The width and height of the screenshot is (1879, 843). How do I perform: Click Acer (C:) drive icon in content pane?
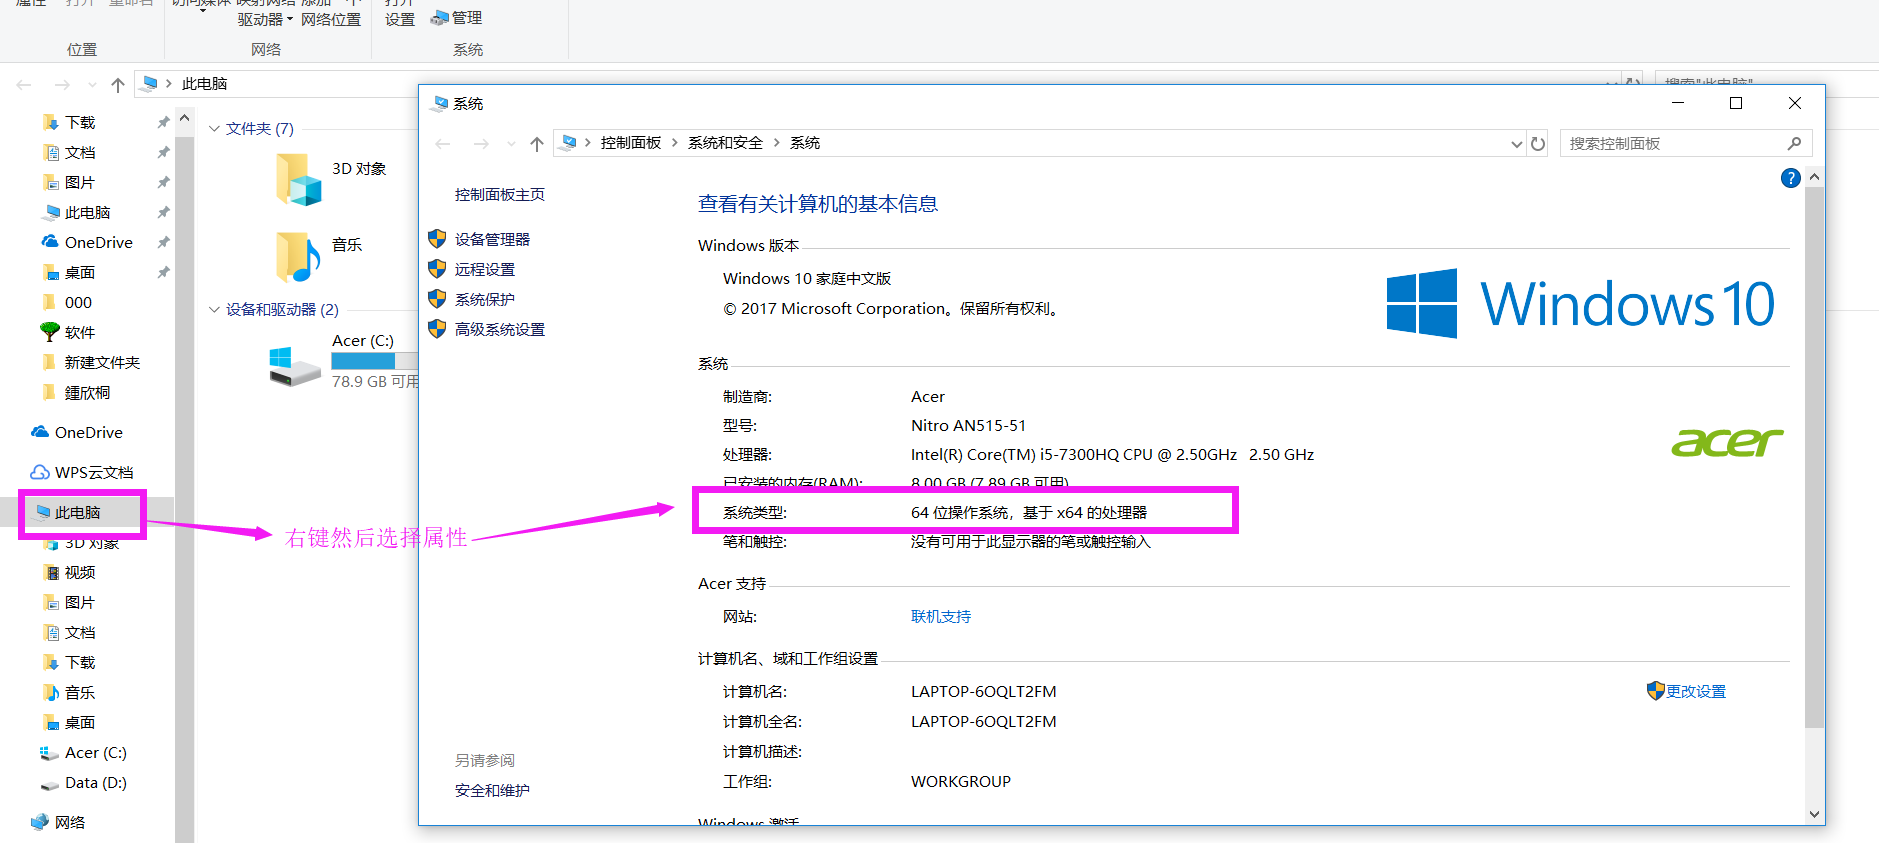point(295,367)
